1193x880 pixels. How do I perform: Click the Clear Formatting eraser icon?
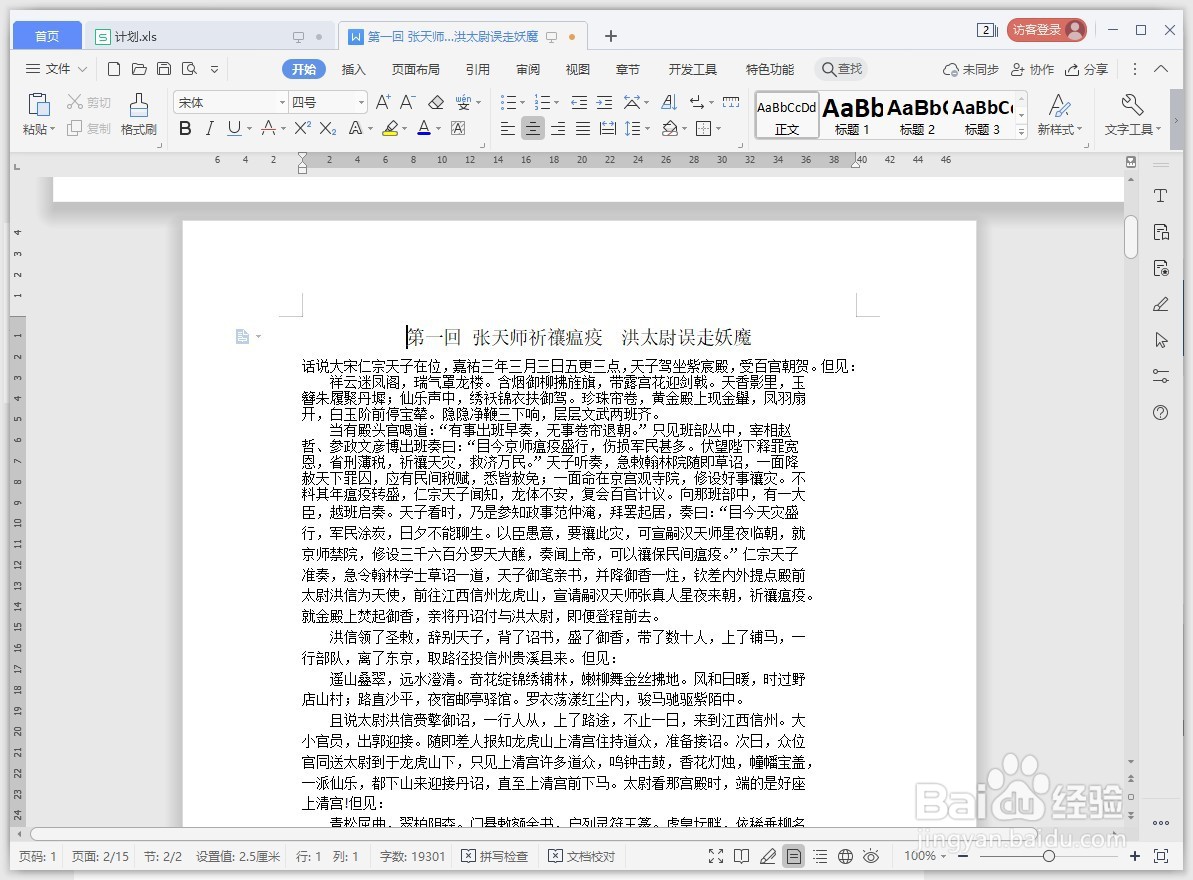[x=436, y=102]
